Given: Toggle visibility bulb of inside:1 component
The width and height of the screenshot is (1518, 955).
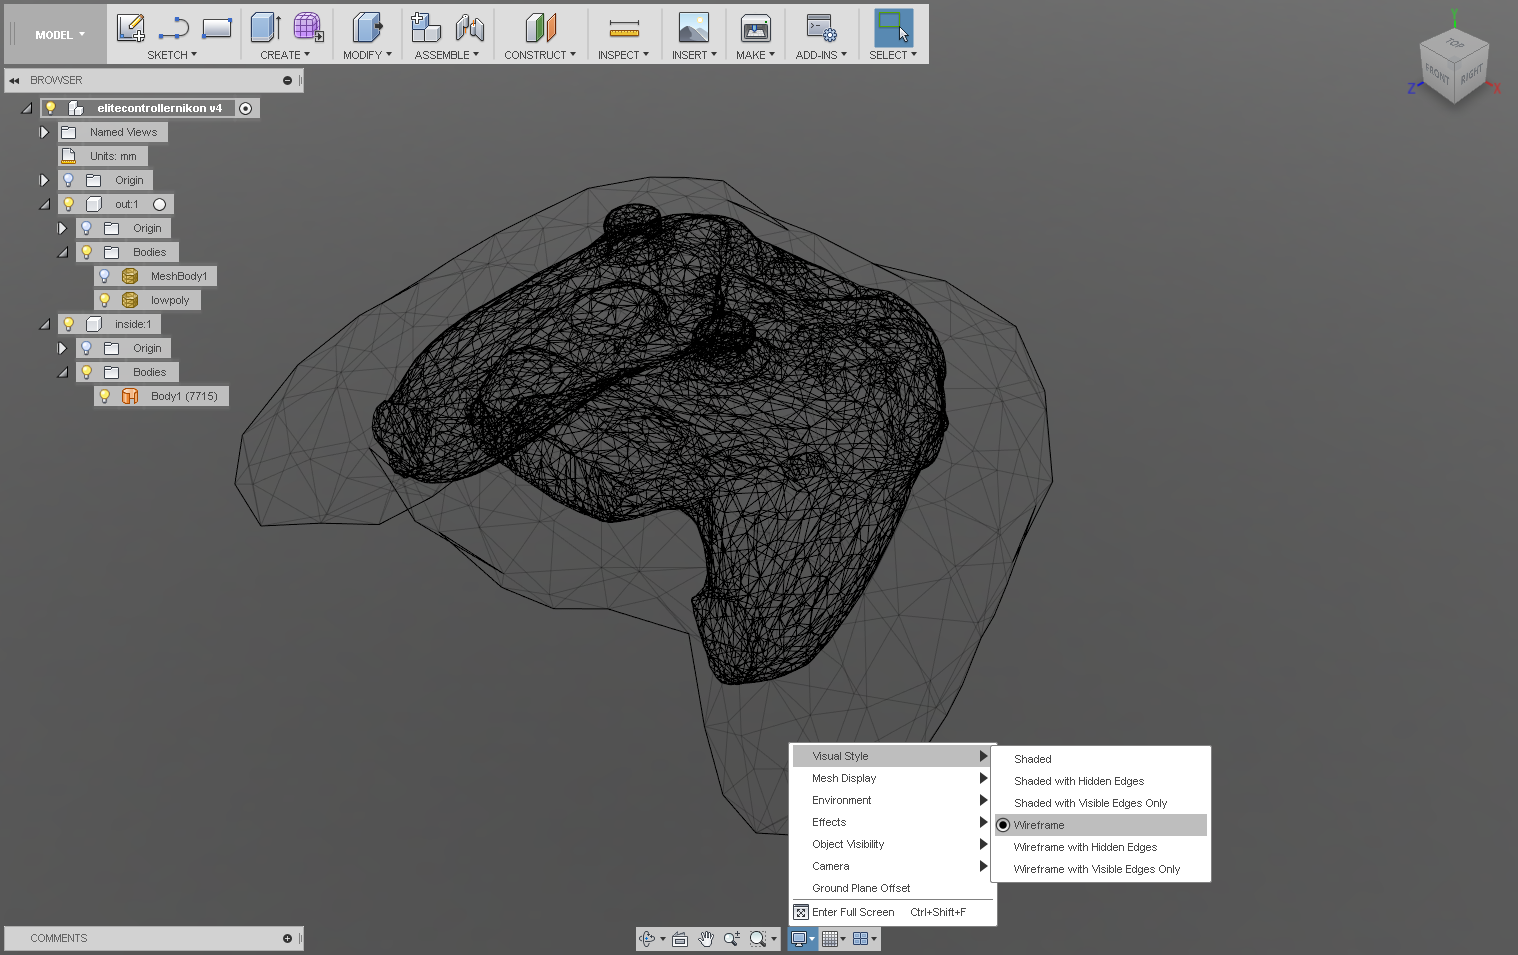Looking at the screenshot, I should pos(69,324).
